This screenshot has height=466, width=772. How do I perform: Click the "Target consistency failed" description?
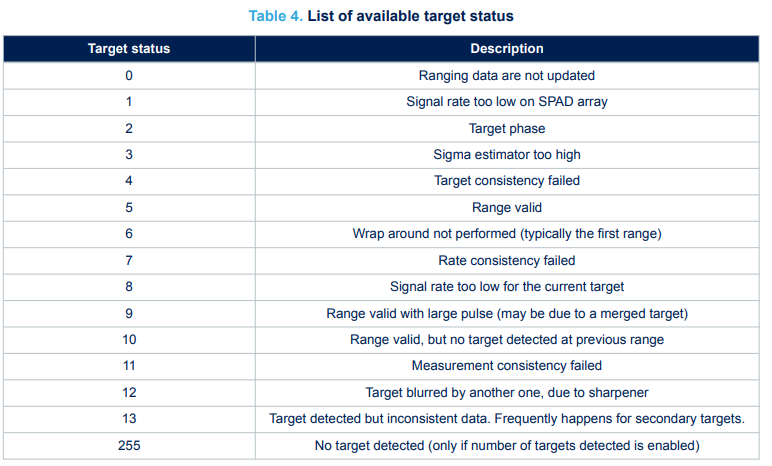coord(507,181)
